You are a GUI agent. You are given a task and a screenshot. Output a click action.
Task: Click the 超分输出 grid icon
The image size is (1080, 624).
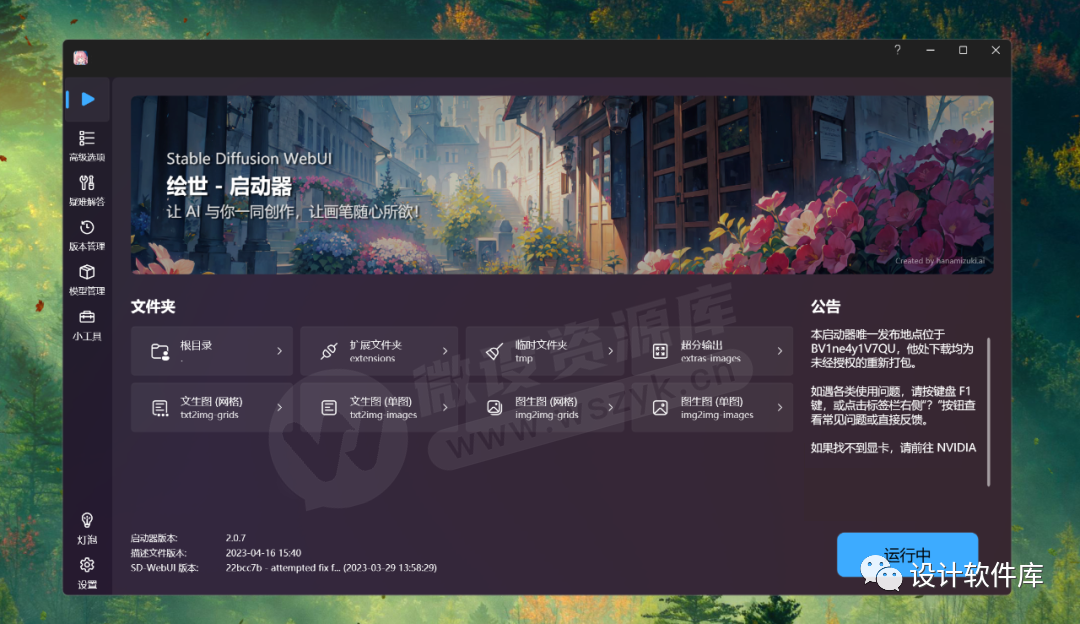[x=660, y=351]
